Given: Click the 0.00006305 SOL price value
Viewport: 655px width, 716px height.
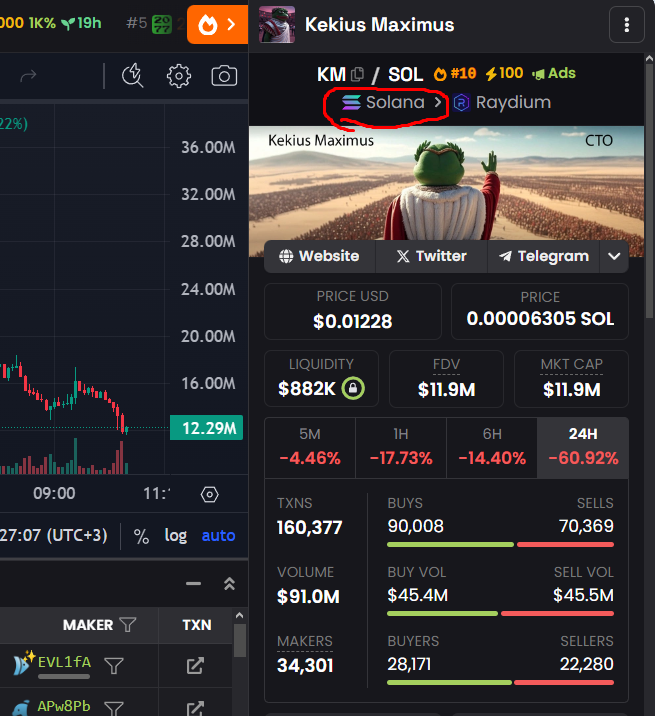Looking at the screenshot, I should [x=540, y=319].
